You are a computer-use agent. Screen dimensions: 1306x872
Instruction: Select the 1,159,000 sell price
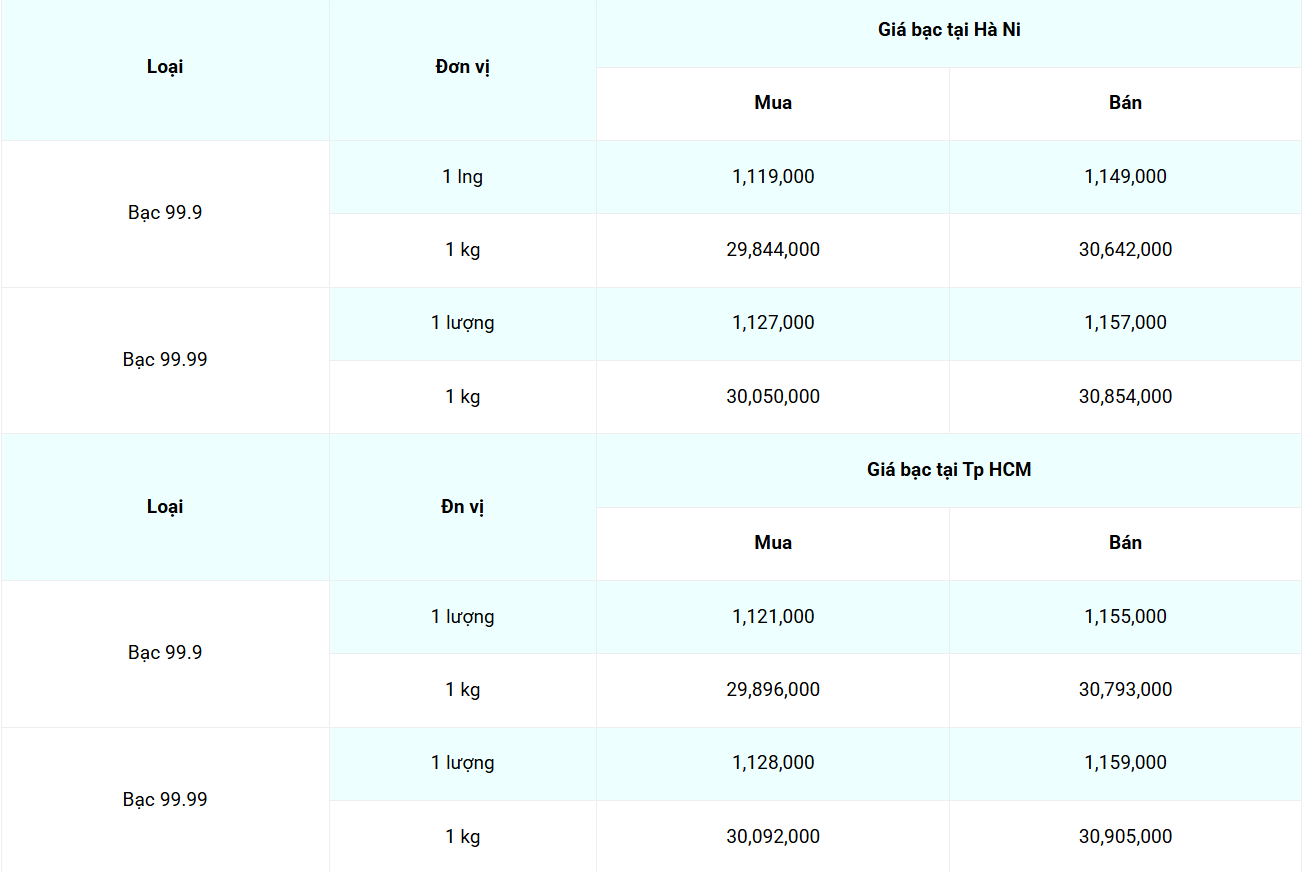point(1125,763)
